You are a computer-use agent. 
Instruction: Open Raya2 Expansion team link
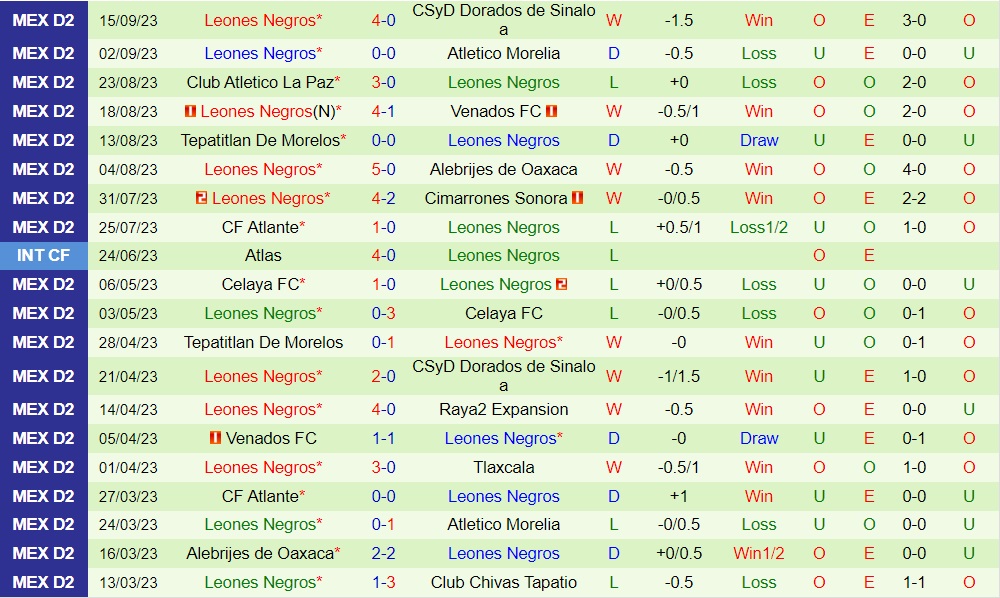504,410
